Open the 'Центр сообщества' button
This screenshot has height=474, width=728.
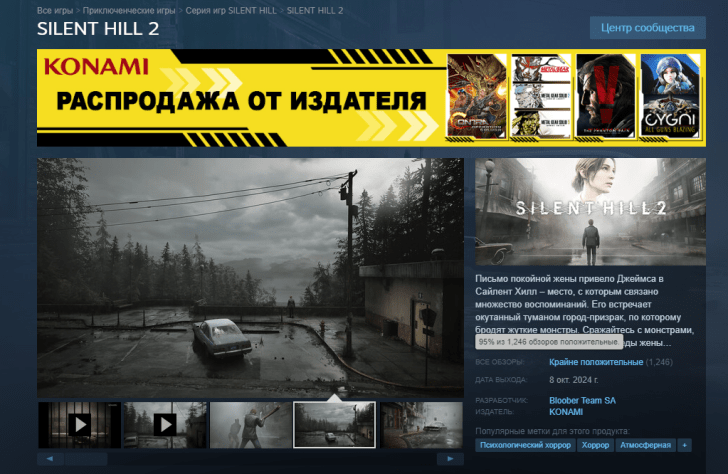click(648, 28)
